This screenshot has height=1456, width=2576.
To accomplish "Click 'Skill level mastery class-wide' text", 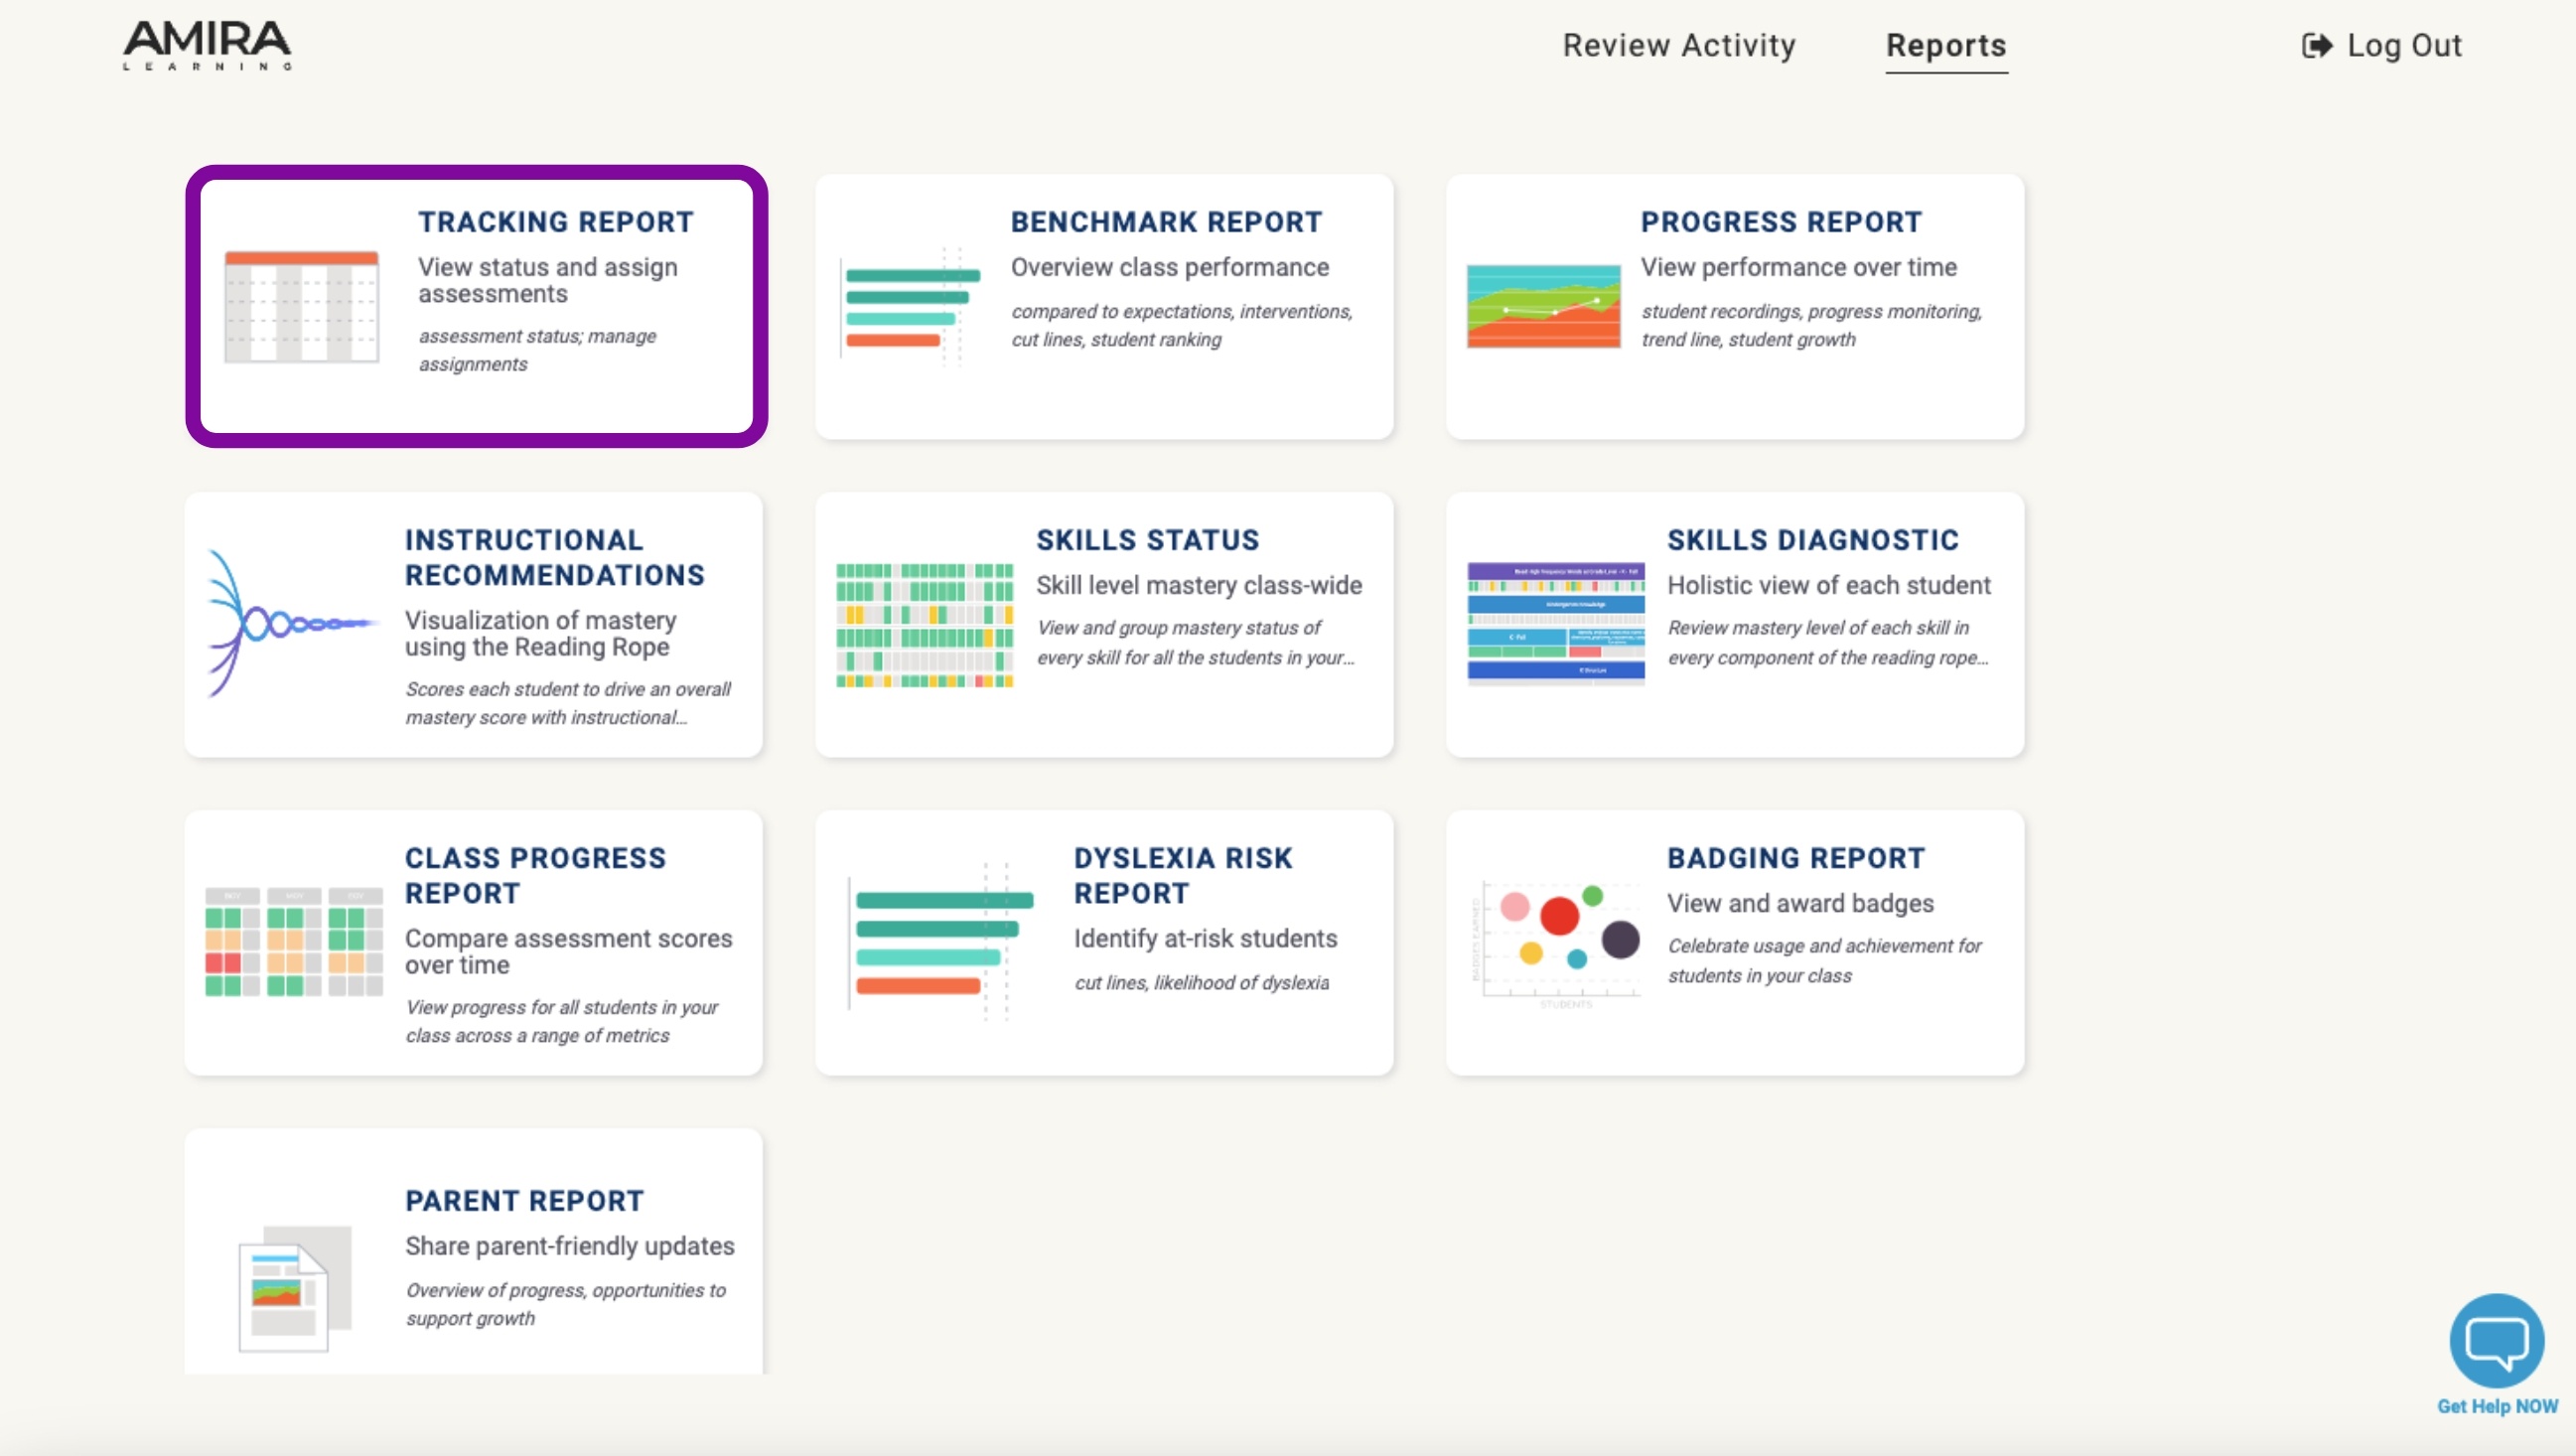I will coord(1198,585).
